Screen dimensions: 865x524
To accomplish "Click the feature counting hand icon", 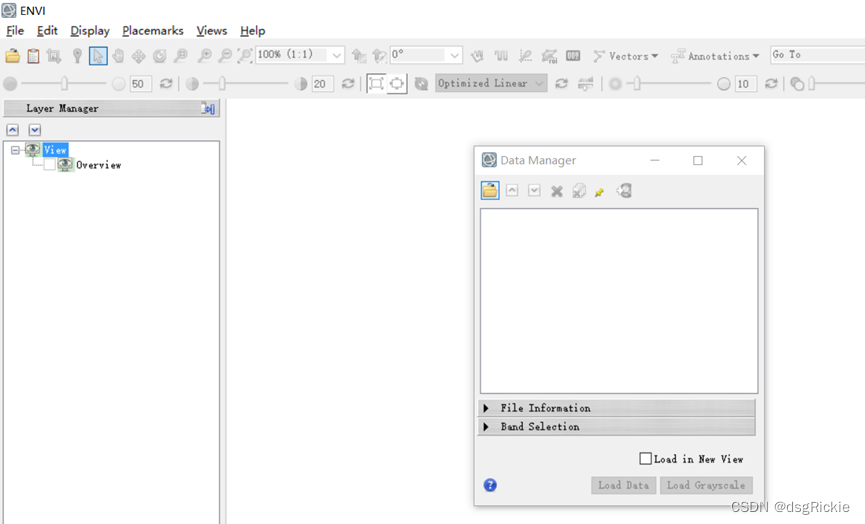I will coord(477,56).
